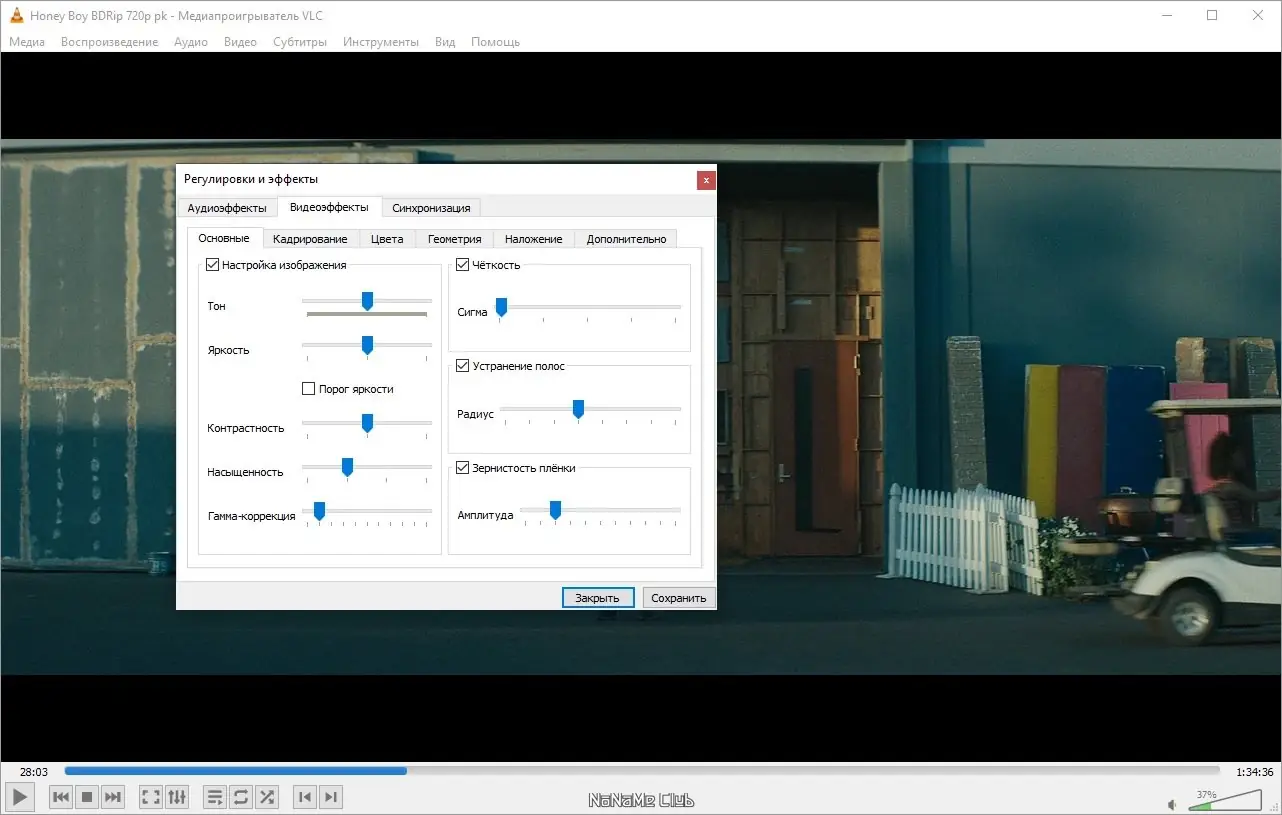This screenshot has height=815, width=1282.
Task: Click the previous track icon
Action: tap(61, 797)
